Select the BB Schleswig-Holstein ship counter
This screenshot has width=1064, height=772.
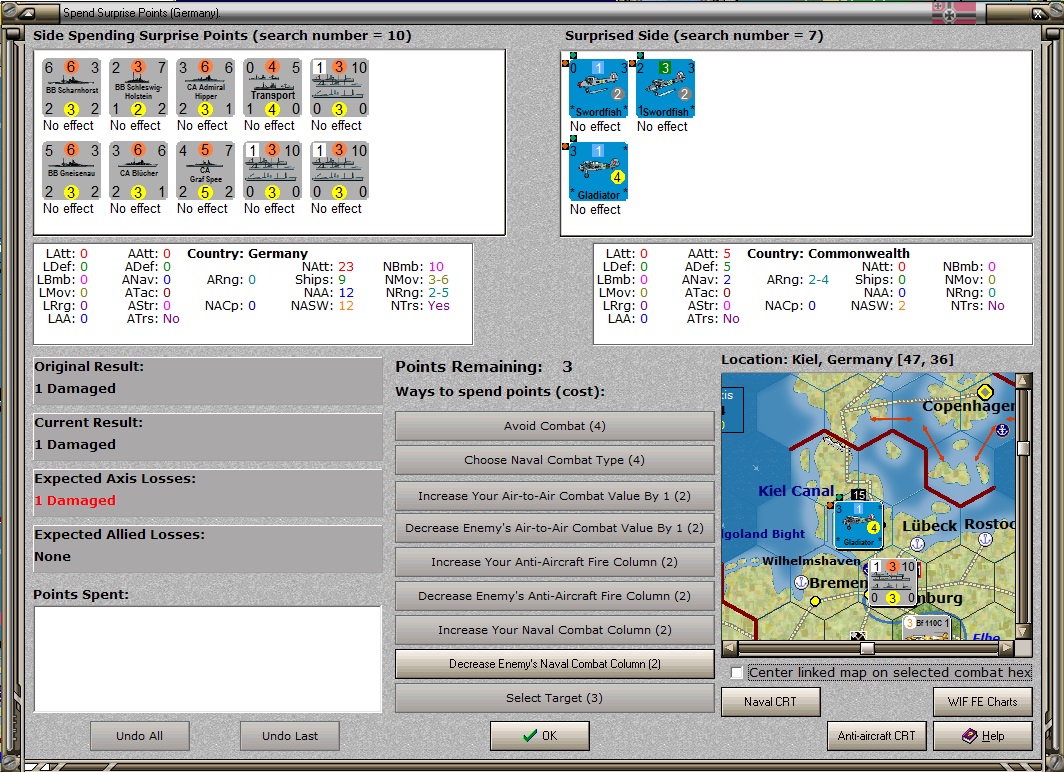pos(138,88)
